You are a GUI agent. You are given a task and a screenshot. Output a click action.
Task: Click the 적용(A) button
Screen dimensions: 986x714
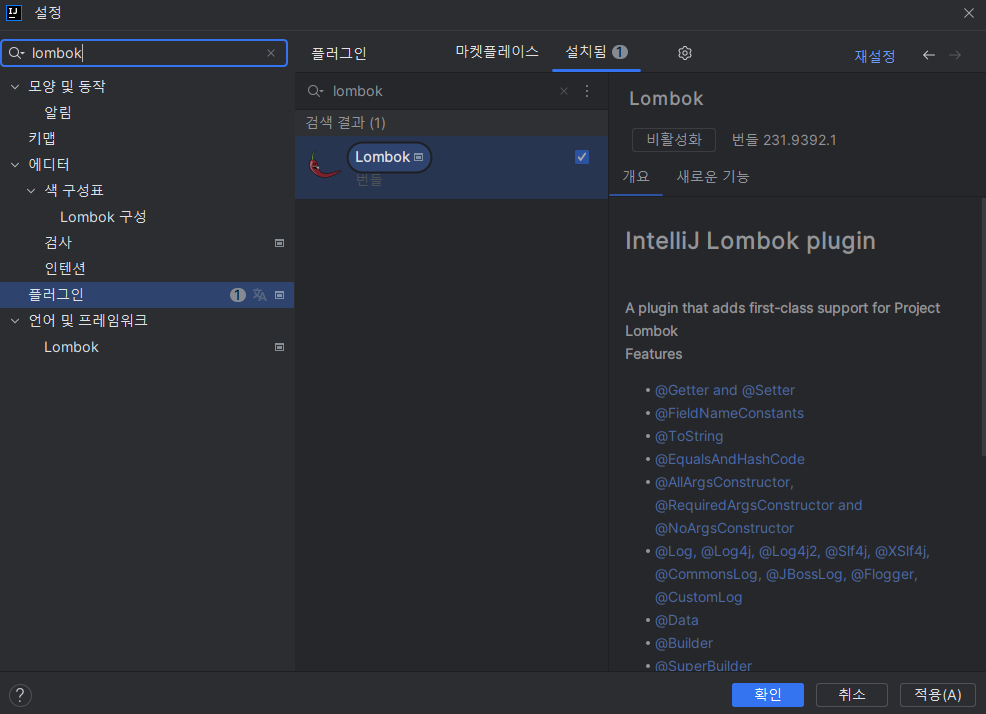[938, 694]
